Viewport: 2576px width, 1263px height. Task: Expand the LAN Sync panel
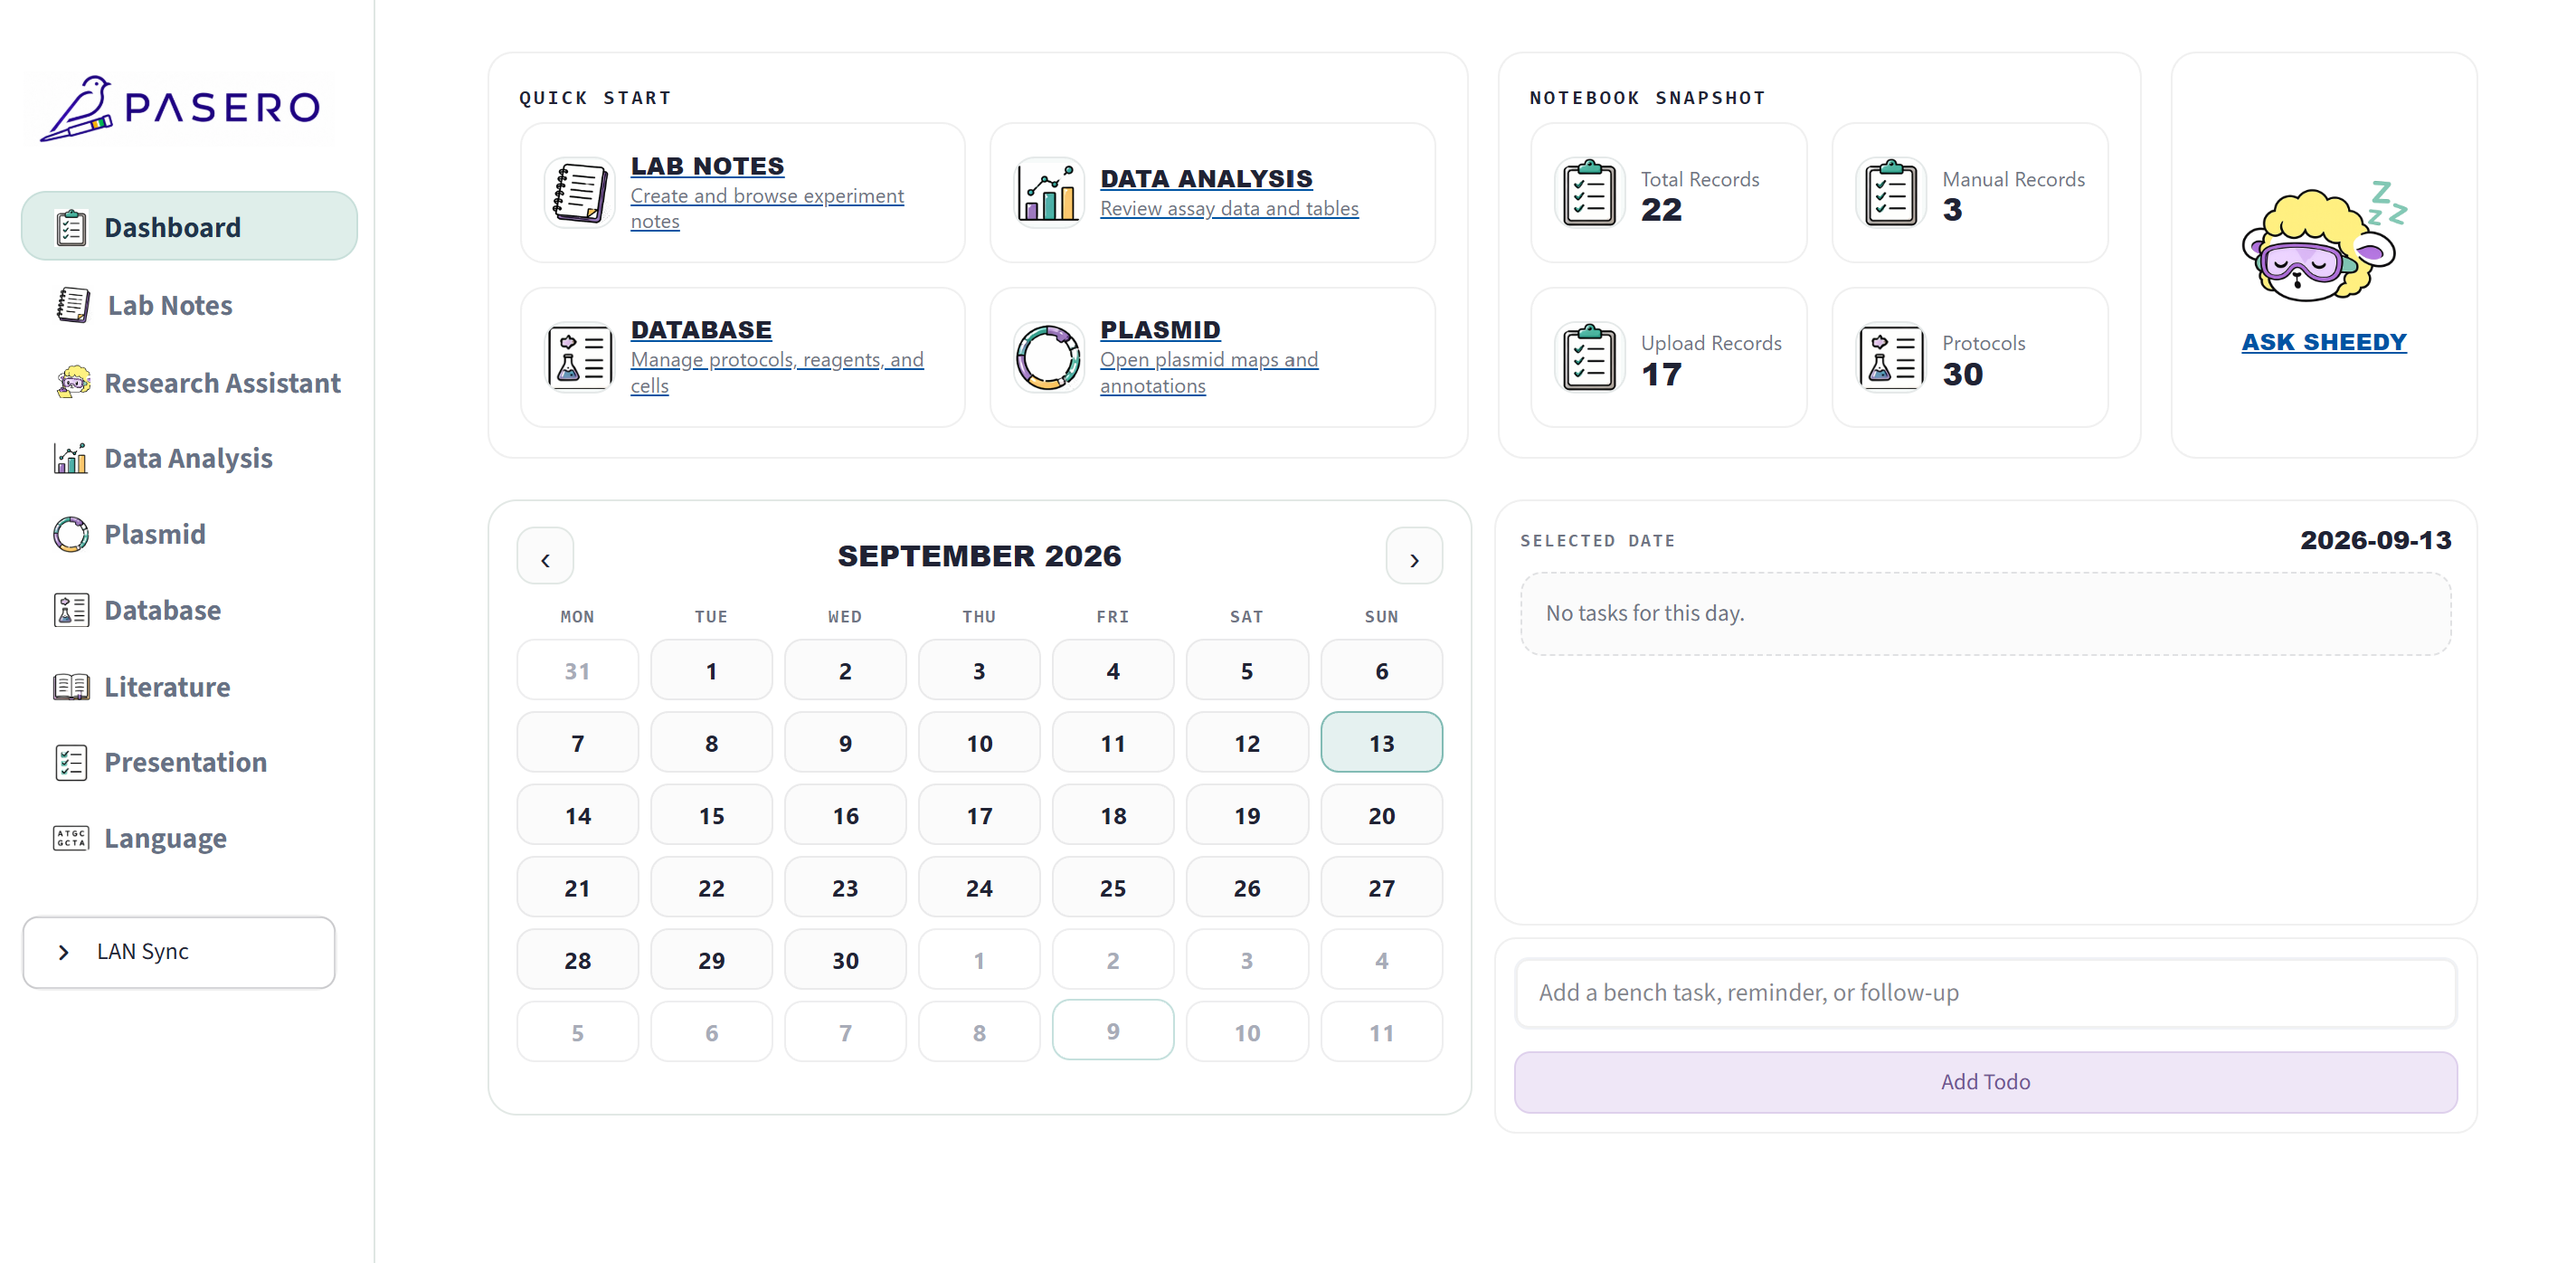tap(179, 952)
